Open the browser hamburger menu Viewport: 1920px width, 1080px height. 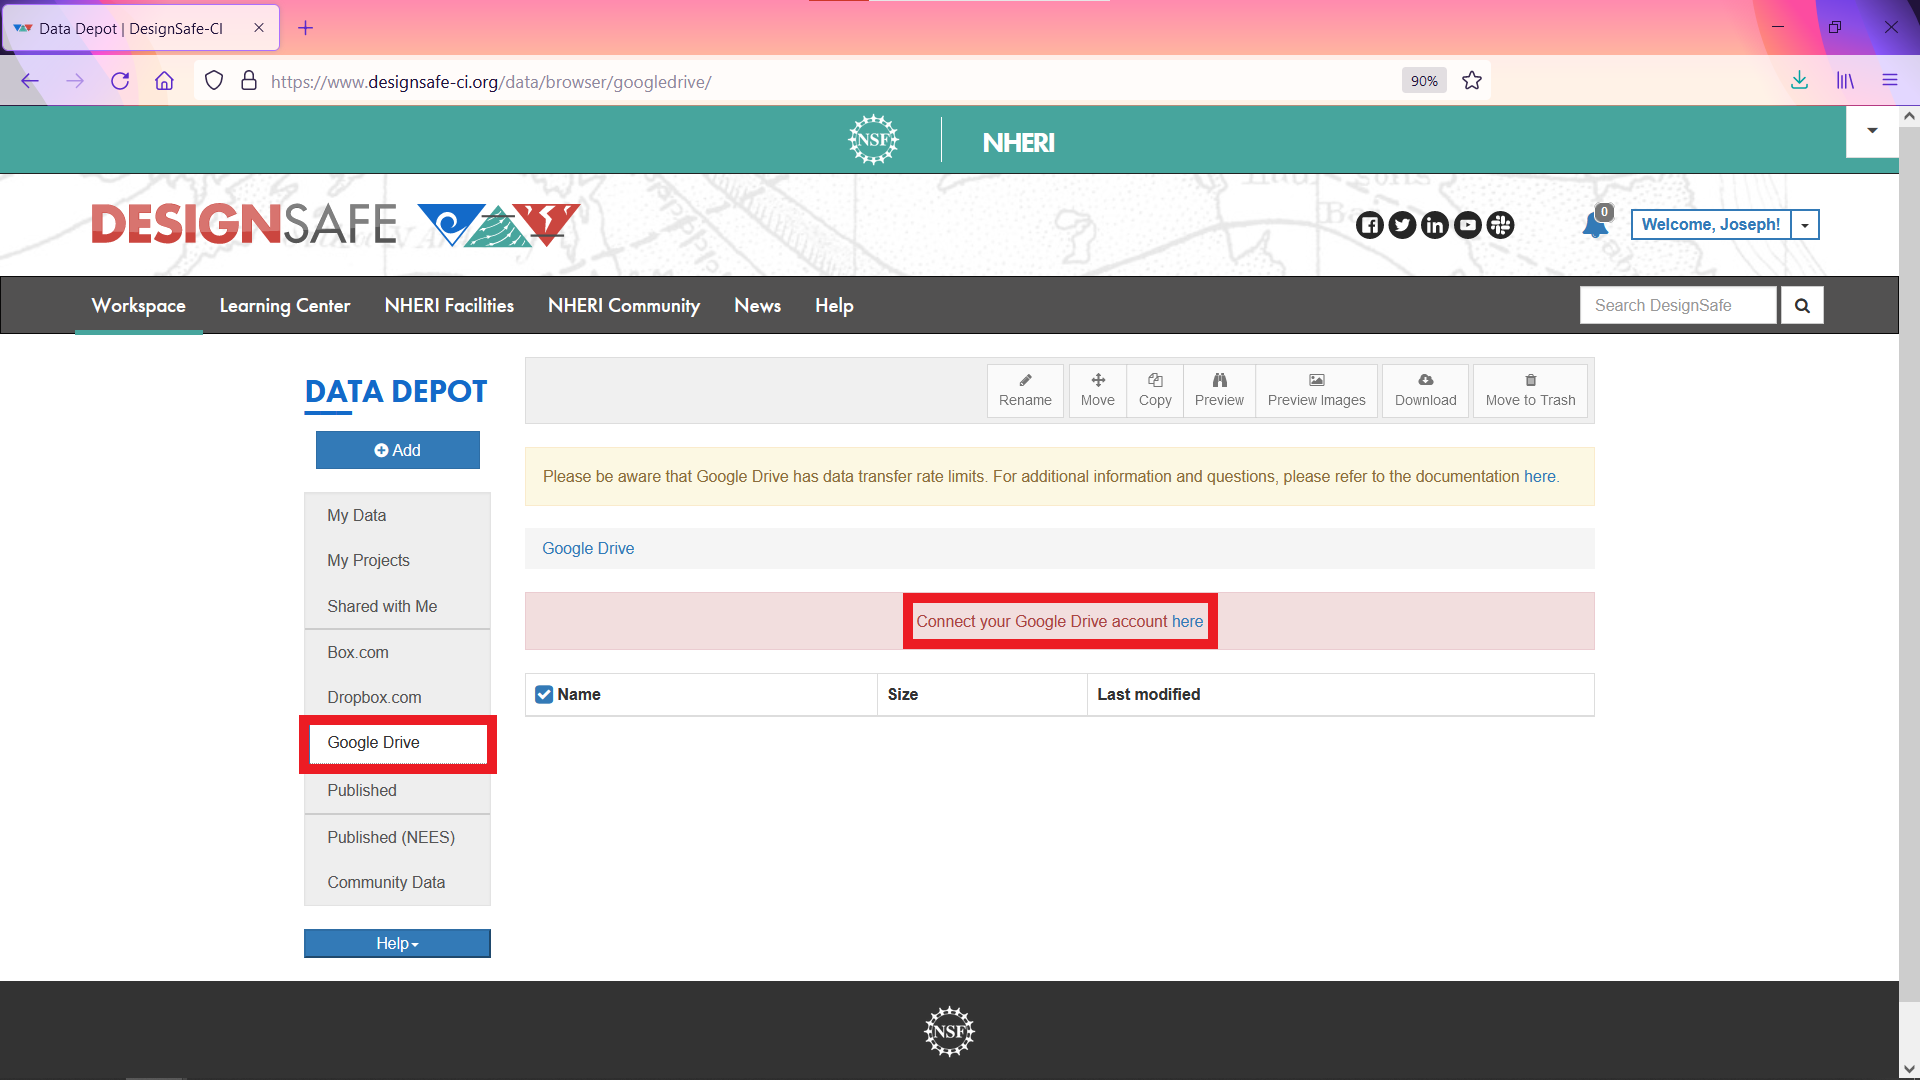click(x=1890, y=81)
